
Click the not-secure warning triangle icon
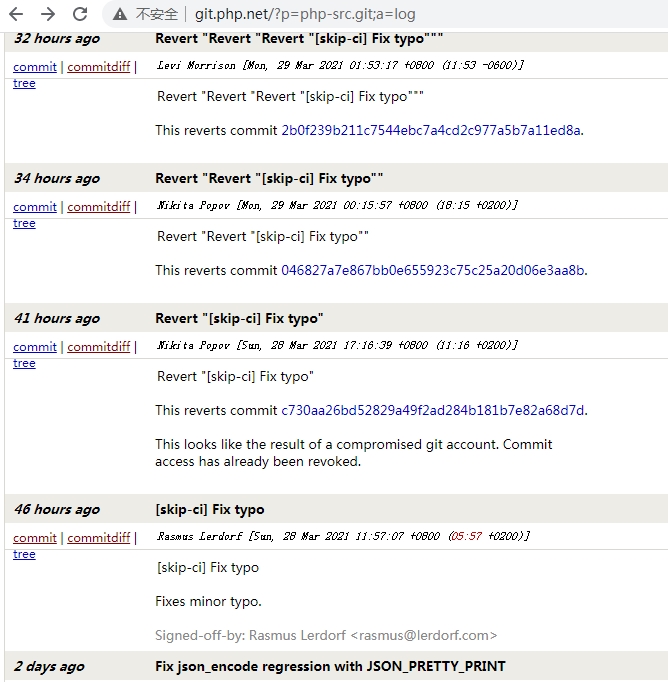click(x=120, y=14)
